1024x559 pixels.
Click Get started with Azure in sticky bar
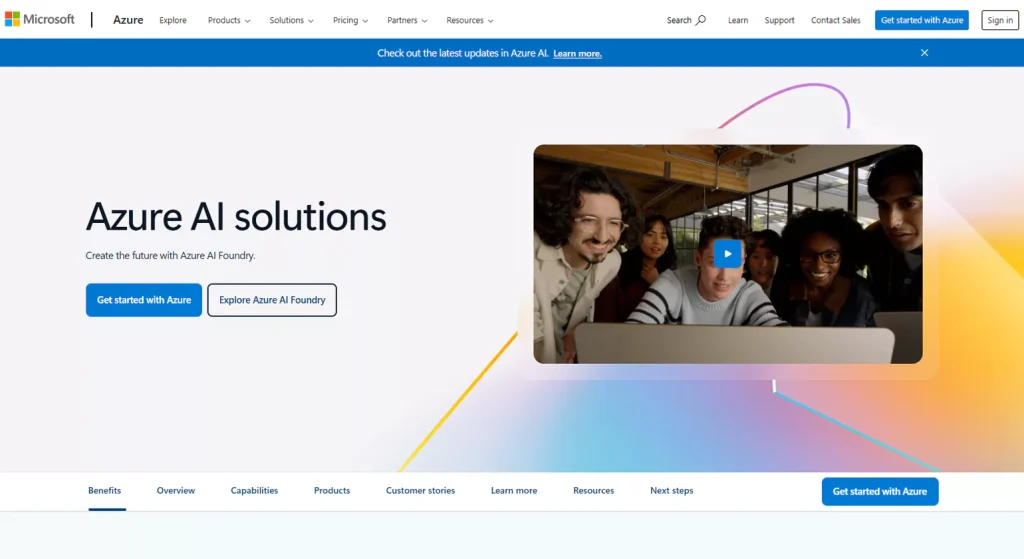point(880,492)
